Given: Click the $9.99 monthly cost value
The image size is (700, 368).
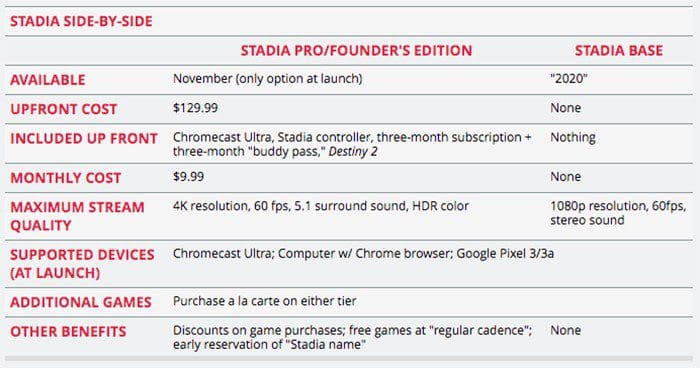Looking at the screenshot, I should 188,176.
